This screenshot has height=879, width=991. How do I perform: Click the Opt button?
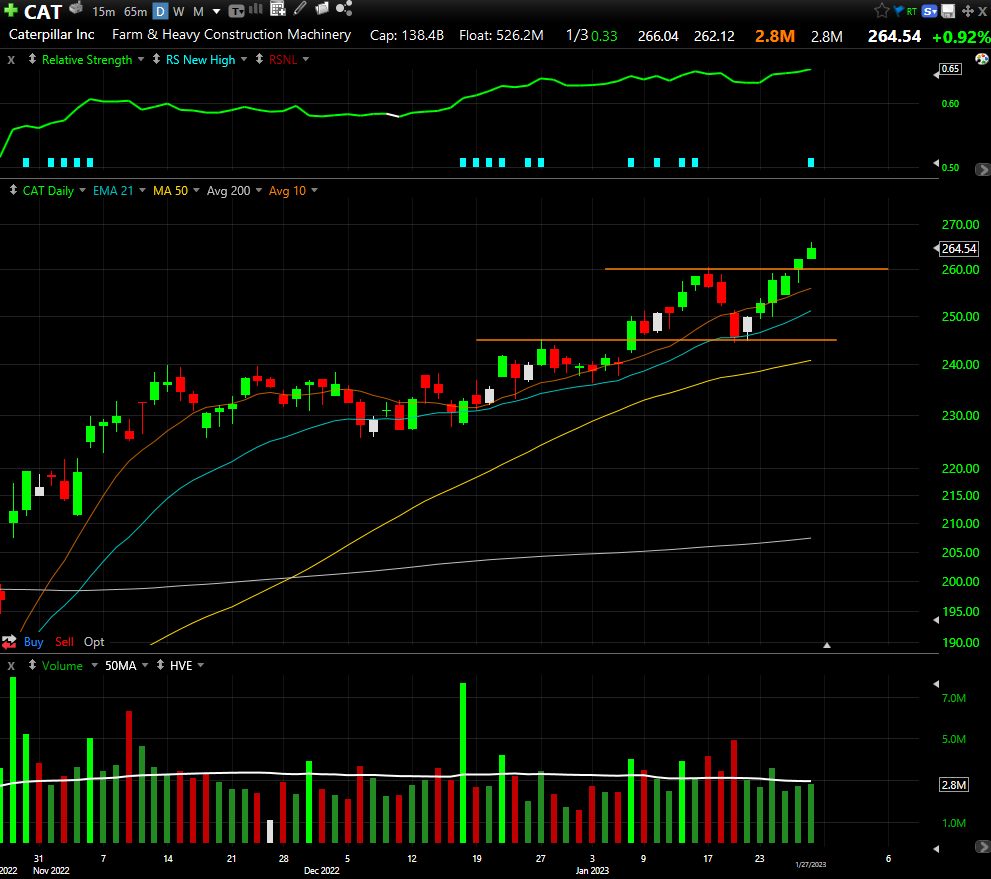point(94,642)
